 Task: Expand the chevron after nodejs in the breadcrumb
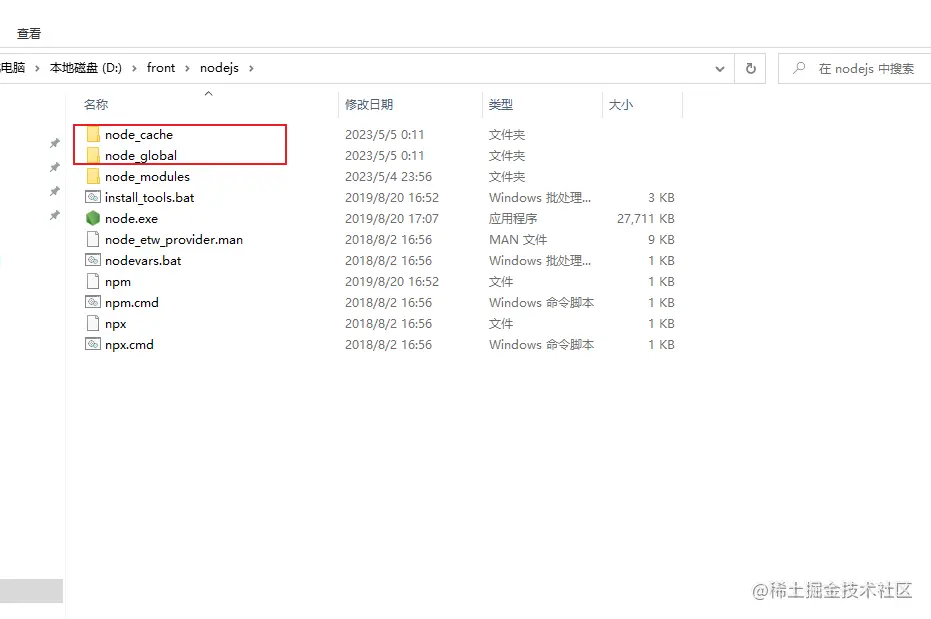pyautogui.click(x=251, y=68)
